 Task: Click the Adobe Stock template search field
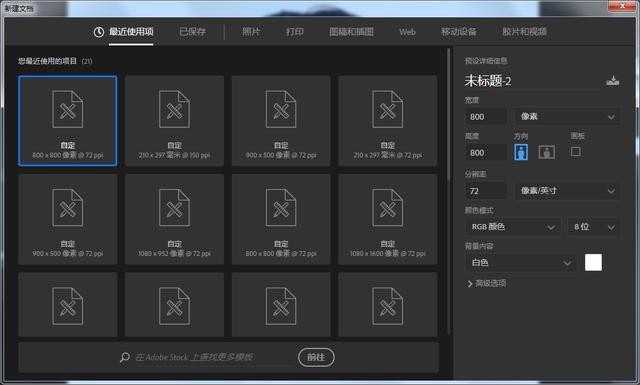click(212, 357)
